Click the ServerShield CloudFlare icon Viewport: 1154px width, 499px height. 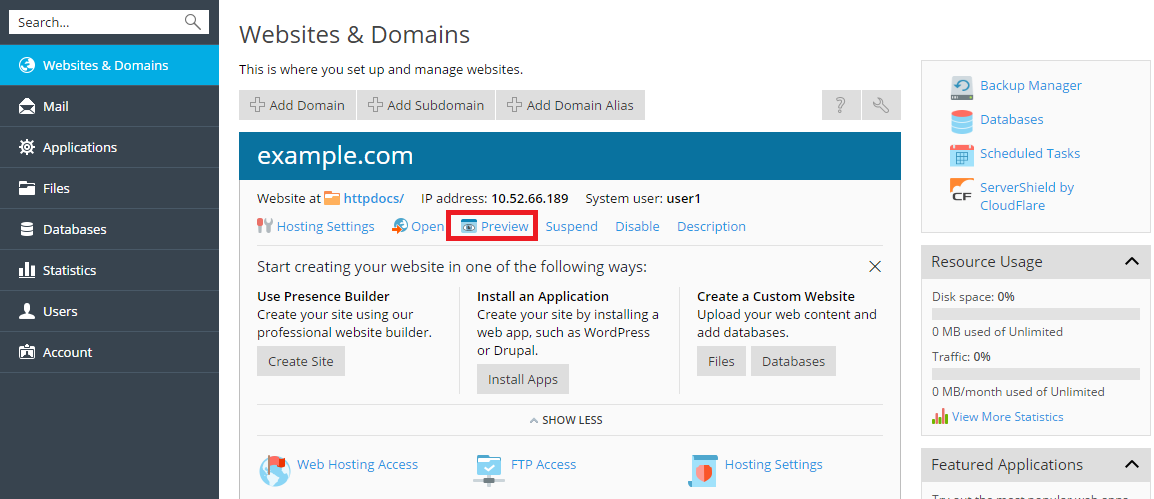pyautogui.click(x=962, y=190)
